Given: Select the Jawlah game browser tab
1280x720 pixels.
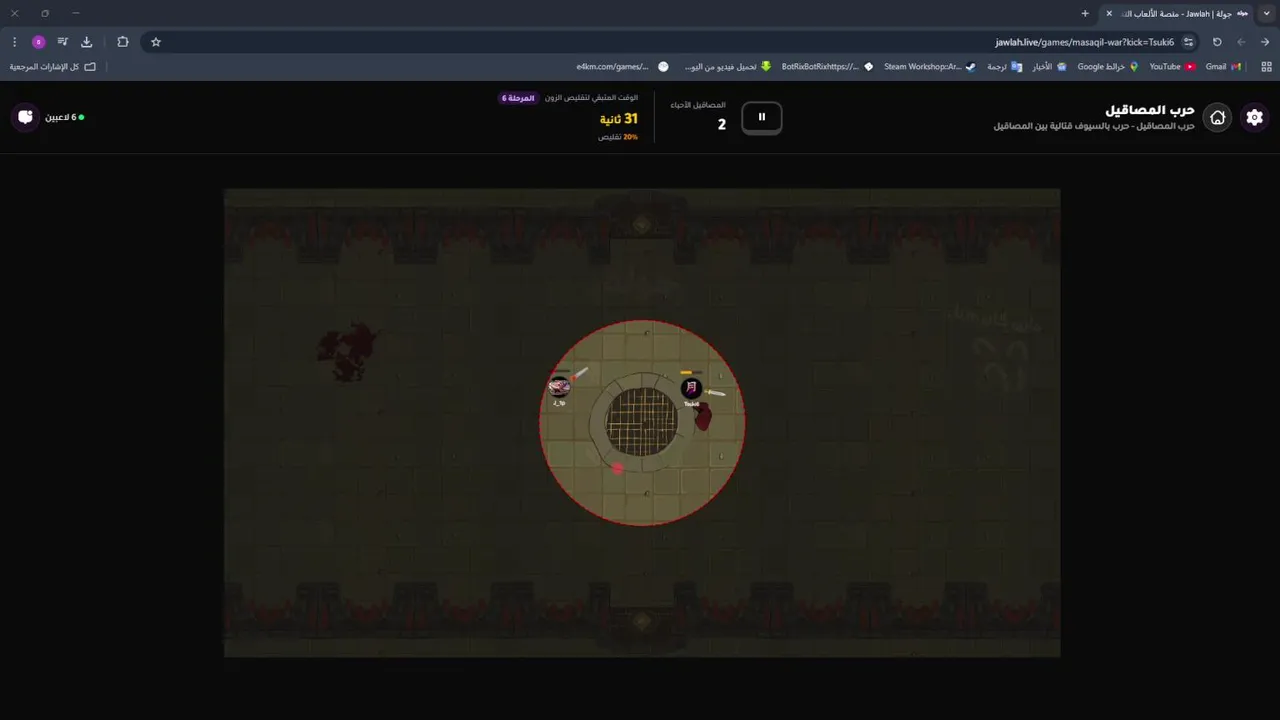Looking at the screenshot, I should coord(1177,13).
